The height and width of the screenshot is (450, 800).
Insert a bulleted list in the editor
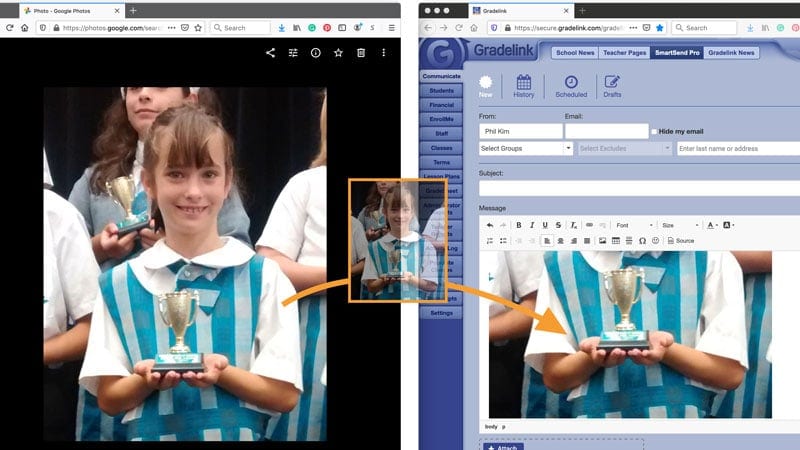coord(503,241)
